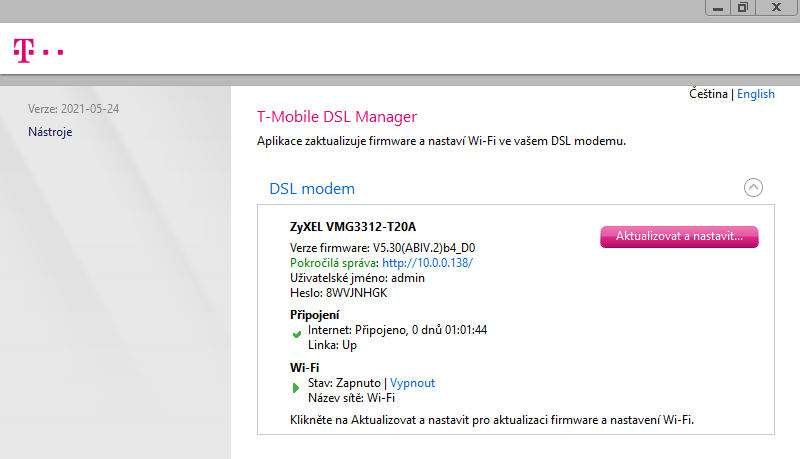The width and height of the screenshot is (800, 459).
Task: Open the Nástroje menu in sidebar
Action: pyautogui.click(x=50, y=132)
